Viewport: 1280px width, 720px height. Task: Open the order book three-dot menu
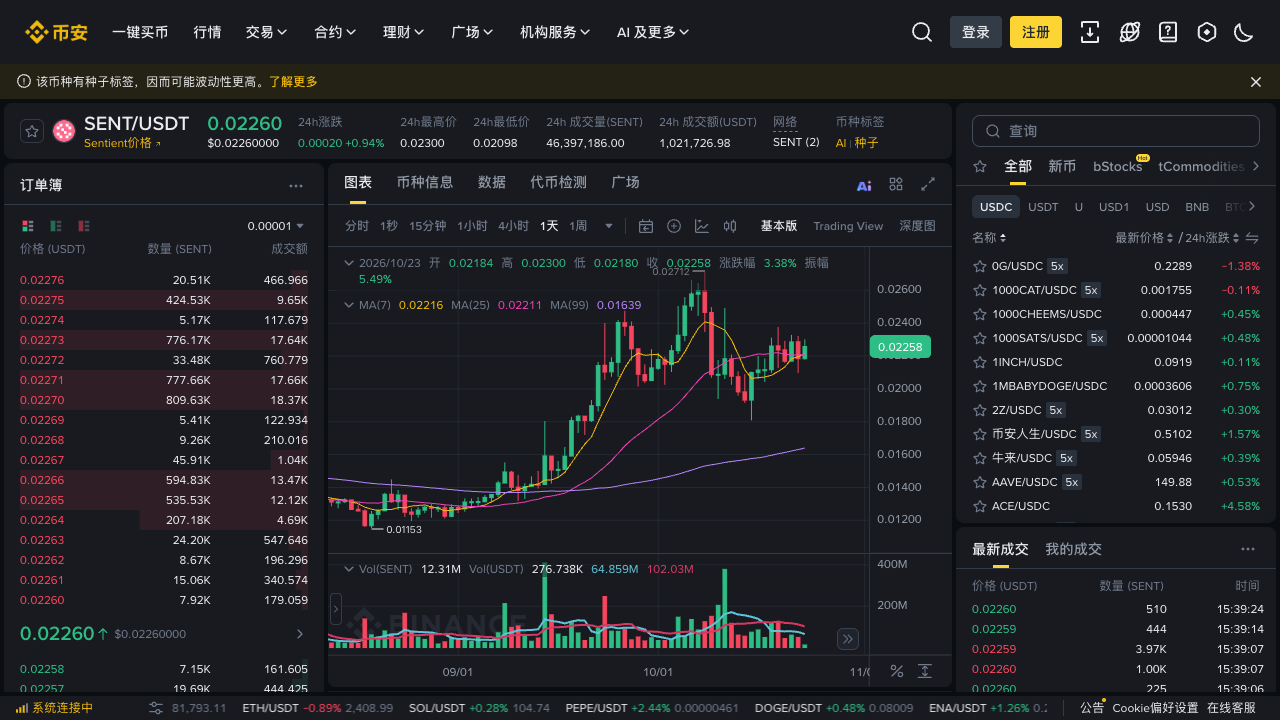click(x=296, y=185)
